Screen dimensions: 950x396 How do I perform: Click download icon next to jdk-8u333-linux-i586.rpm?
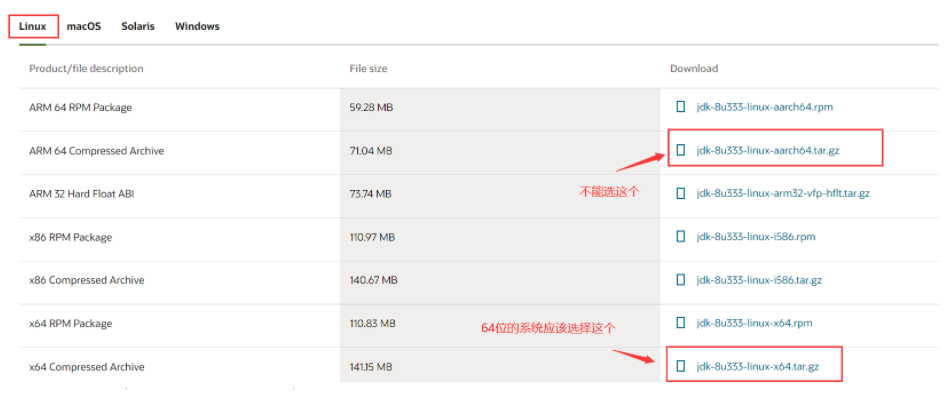(680, 236)
